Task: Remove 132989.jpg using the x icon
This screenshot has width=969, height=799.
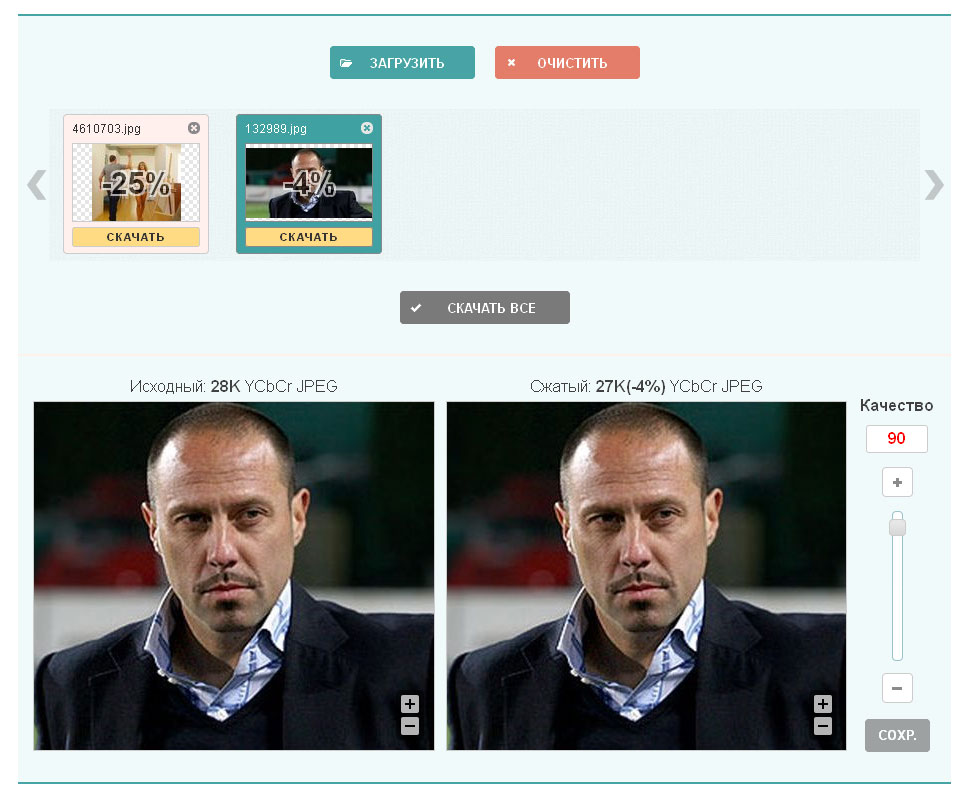Action: 367,128
